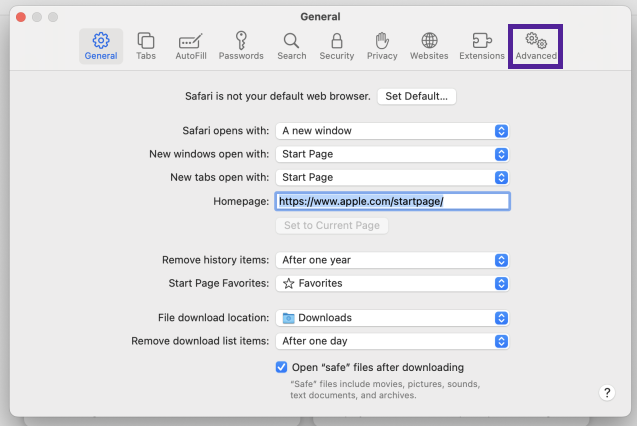
Task: Expand New tabs open with menu
Action: (392, 177)
